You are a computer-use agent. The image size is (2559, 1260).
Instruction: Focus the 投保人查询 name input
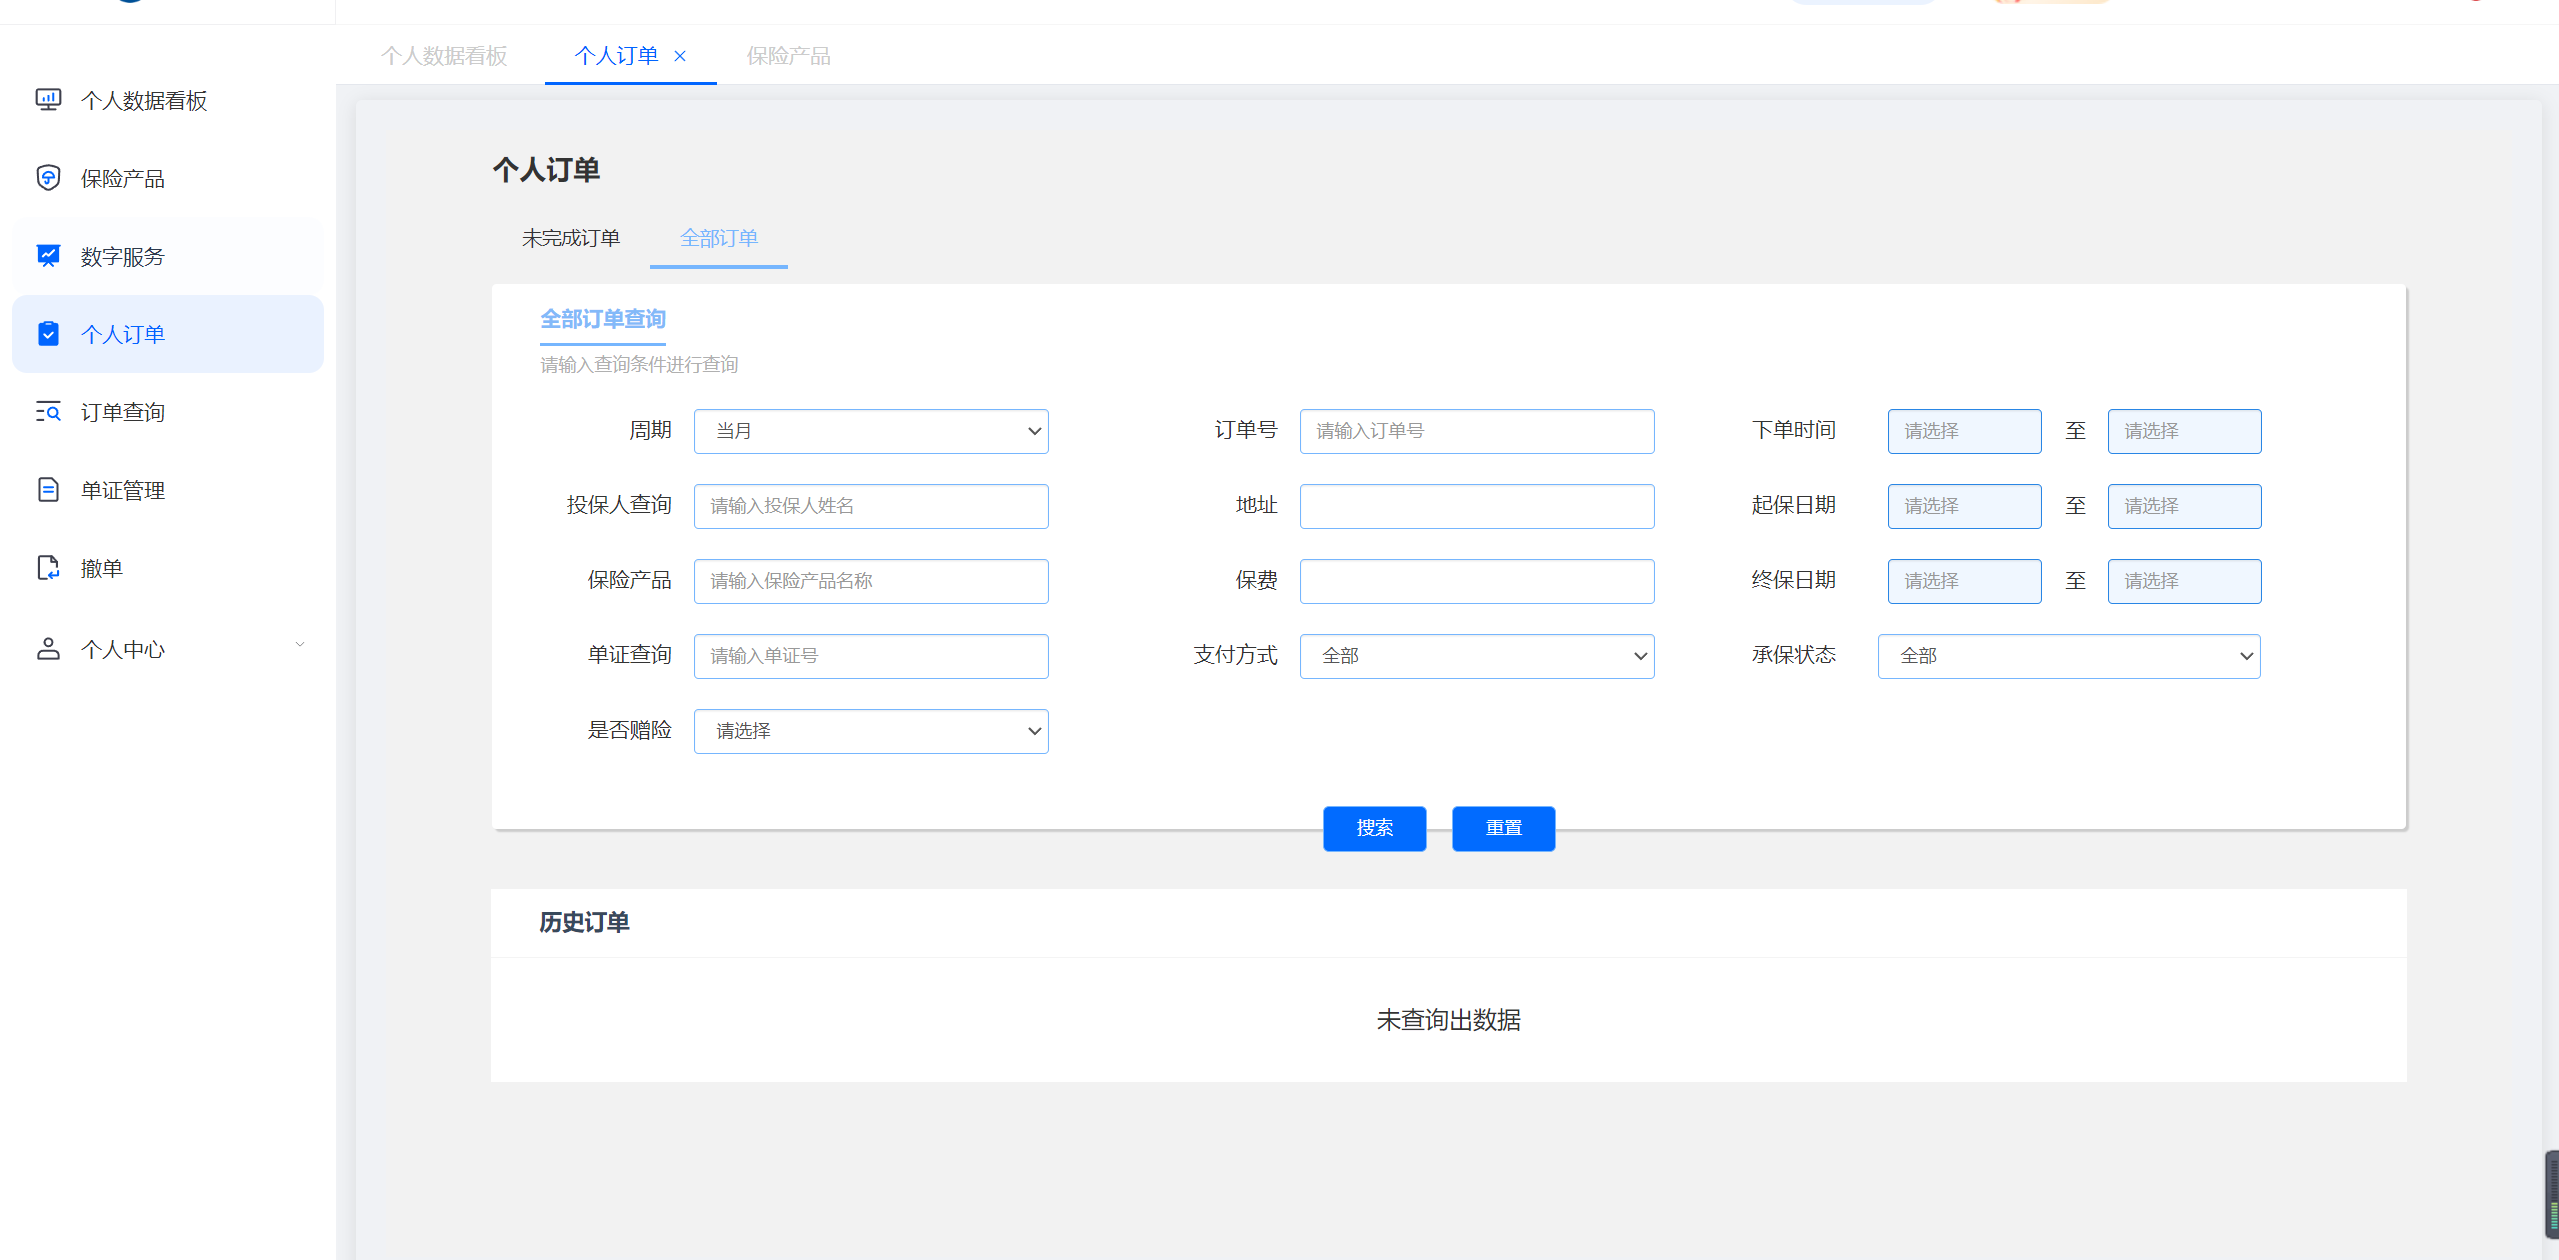click(871, 506)
